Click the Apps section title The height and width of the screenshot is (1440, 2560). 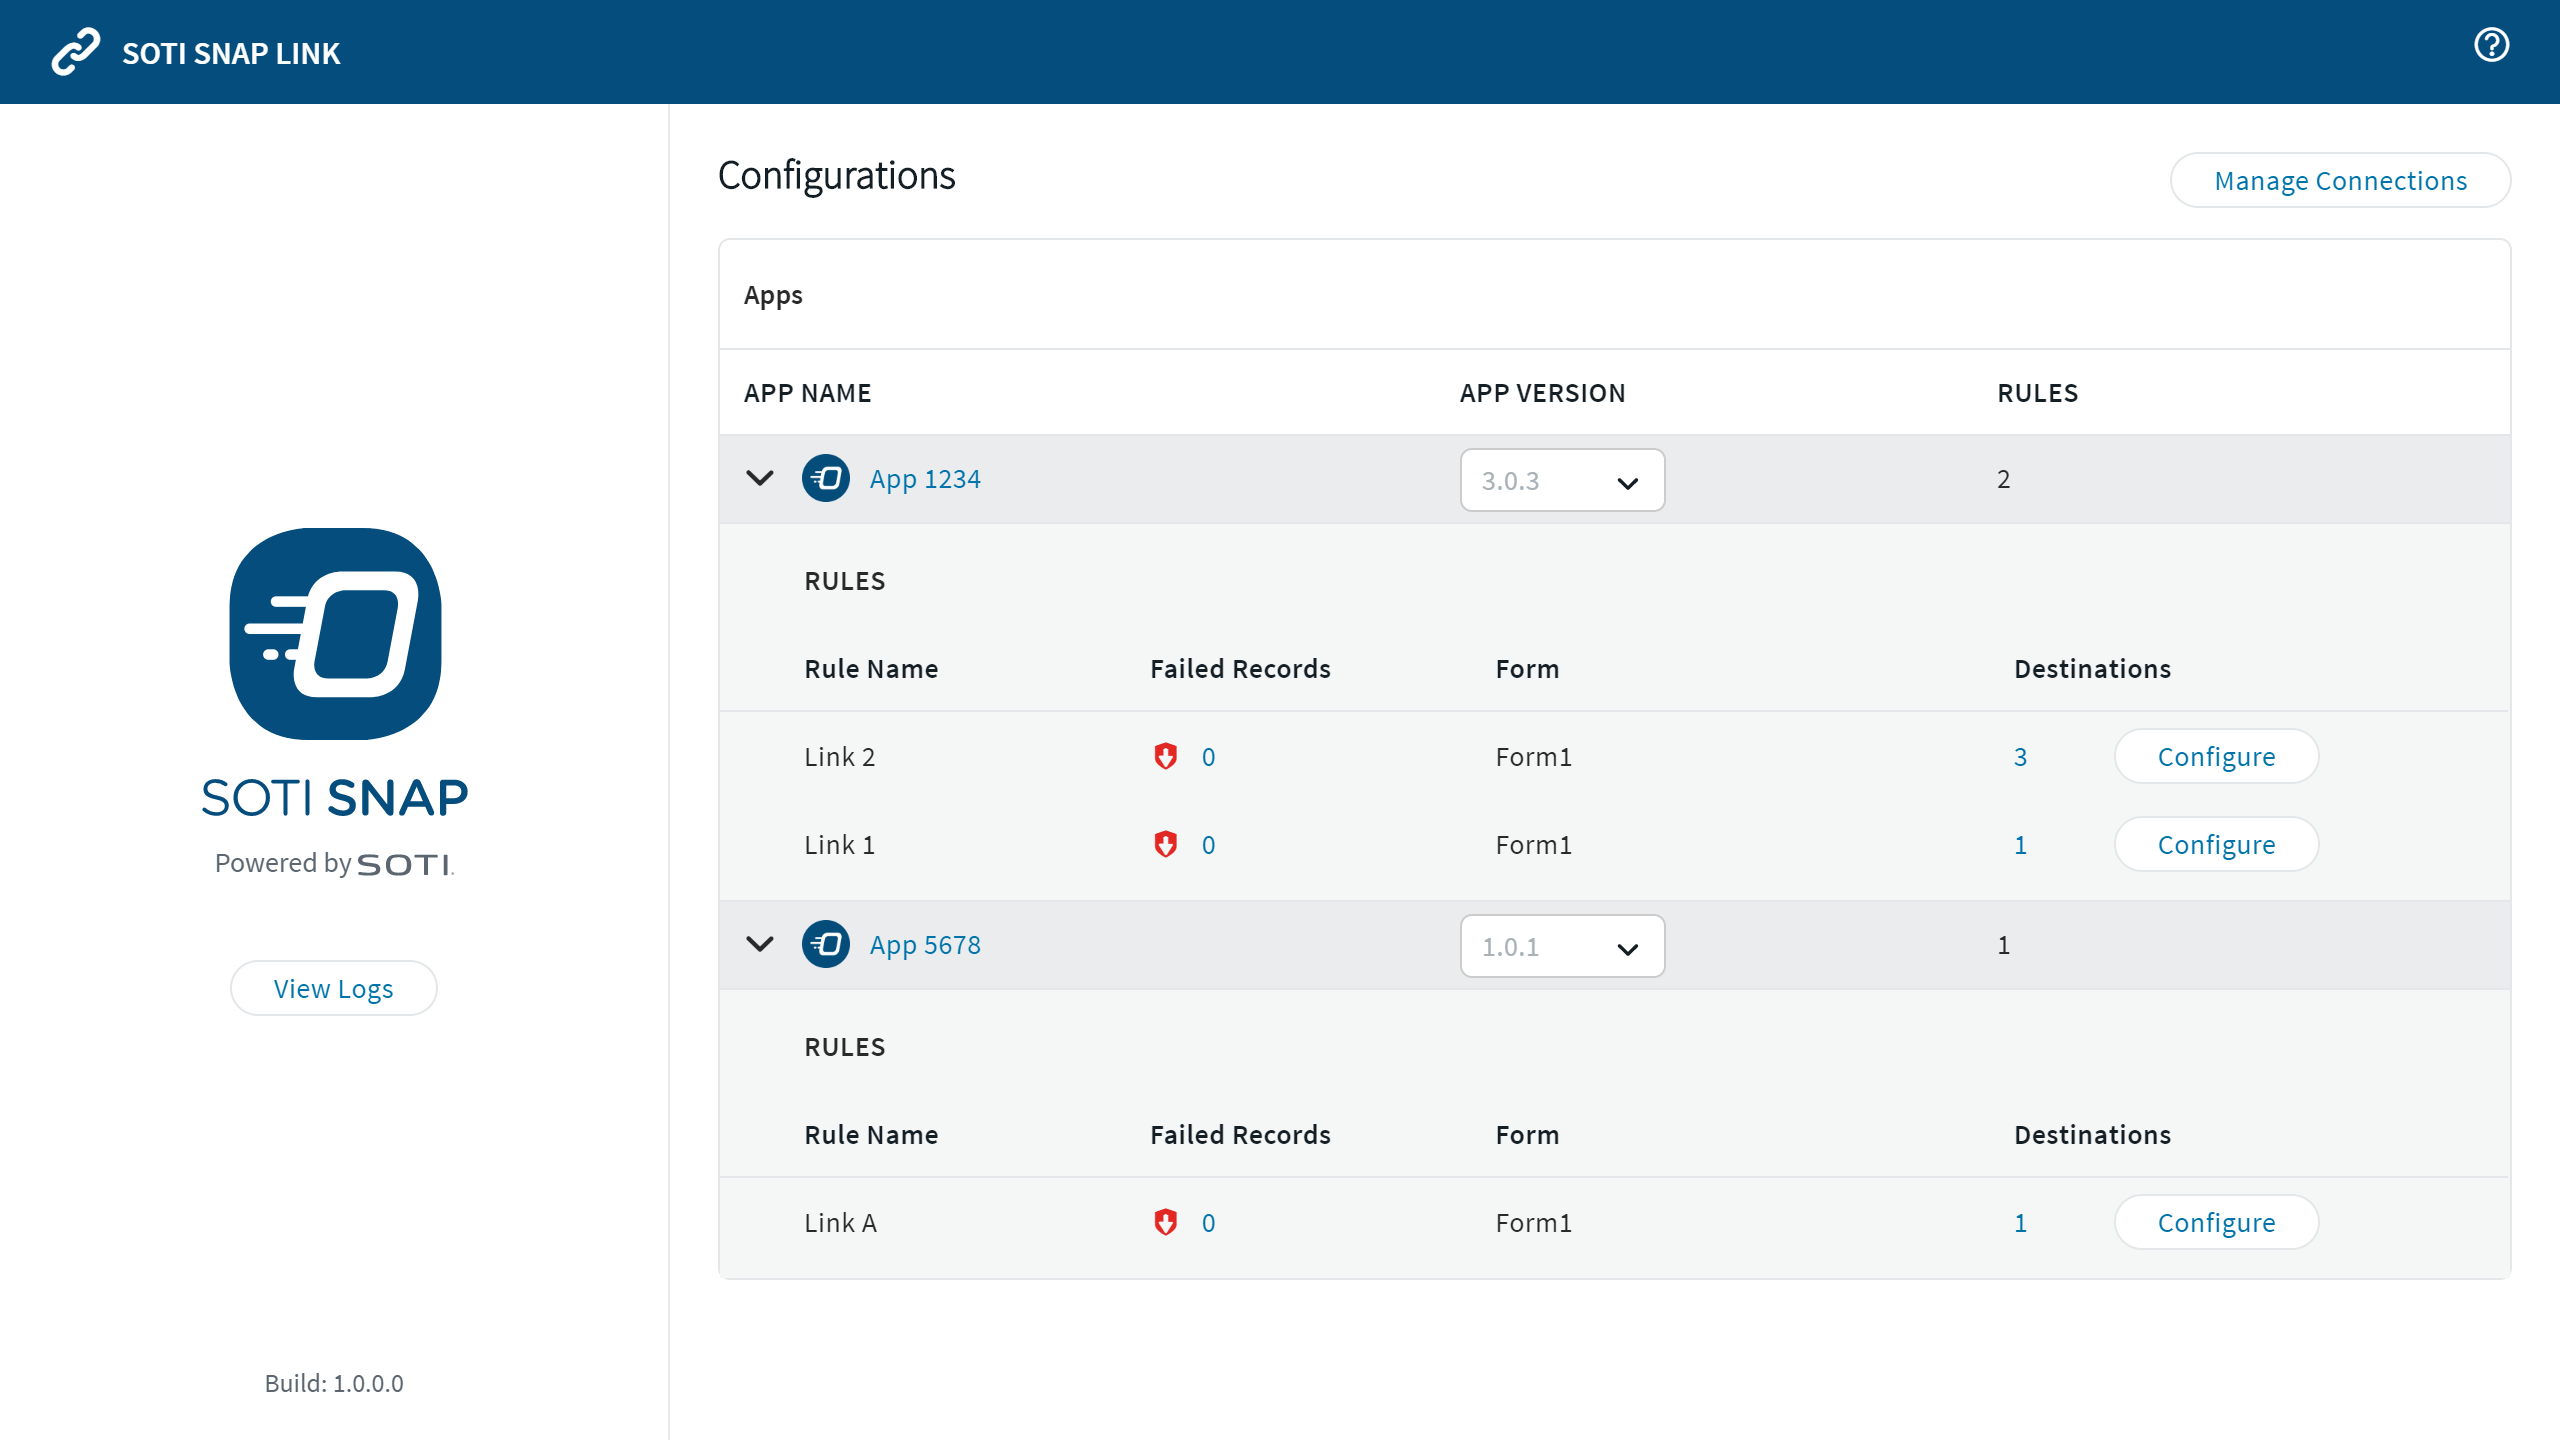pos(773,296)
